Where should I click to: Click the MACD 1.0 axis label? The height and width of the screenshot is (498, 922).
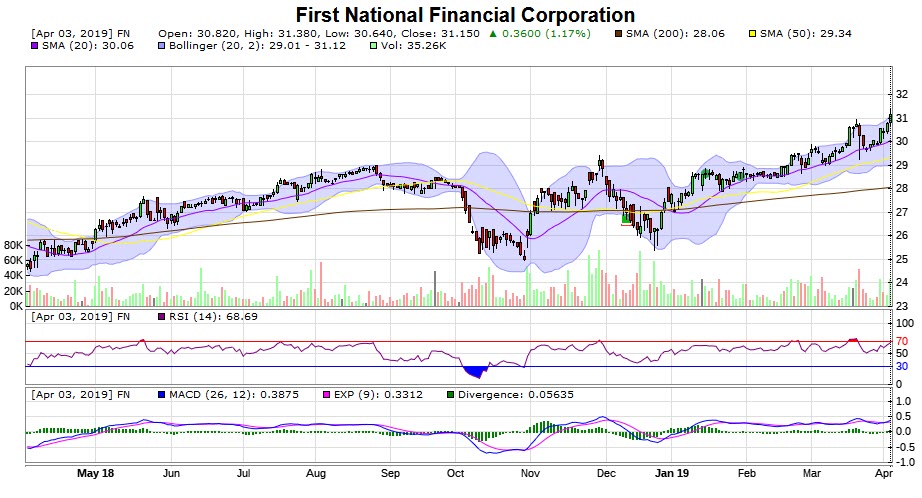click(904, 402)
